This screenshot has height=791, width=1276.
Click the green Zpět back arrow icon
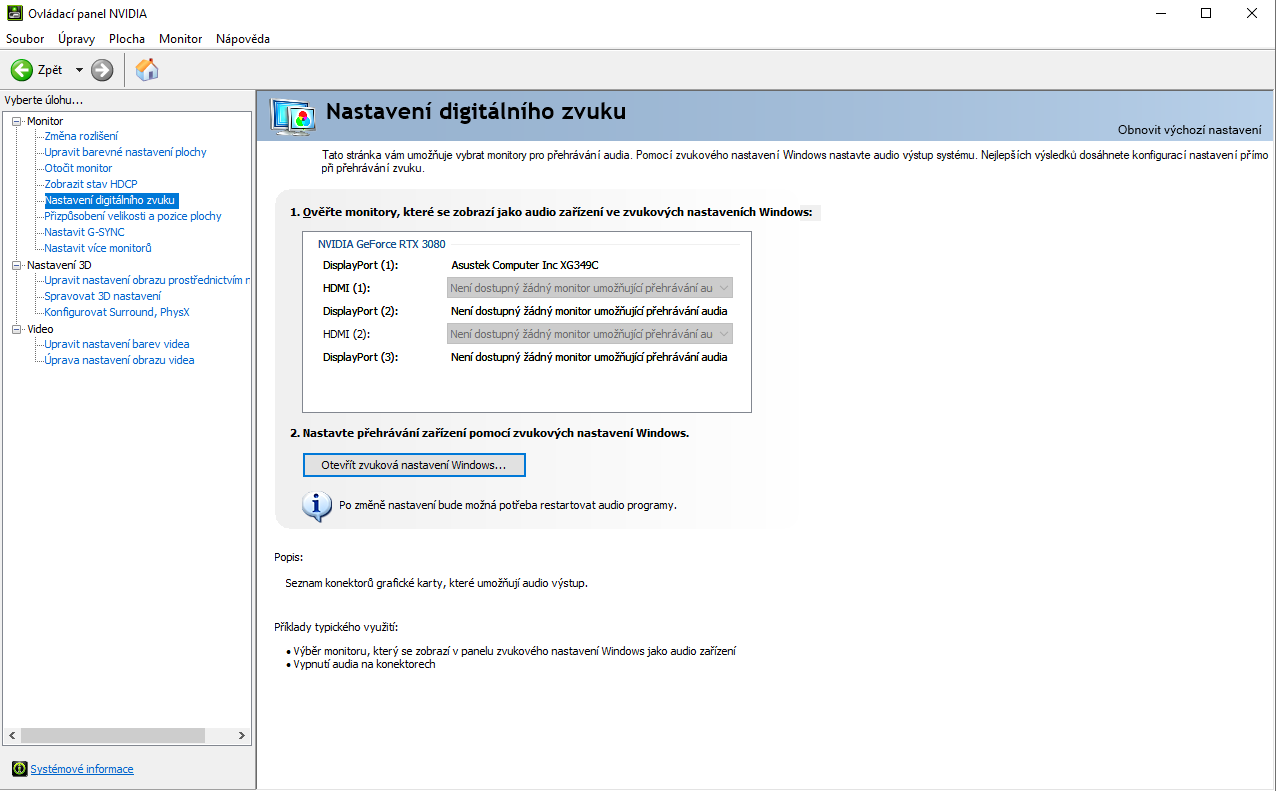pos(22,70)
